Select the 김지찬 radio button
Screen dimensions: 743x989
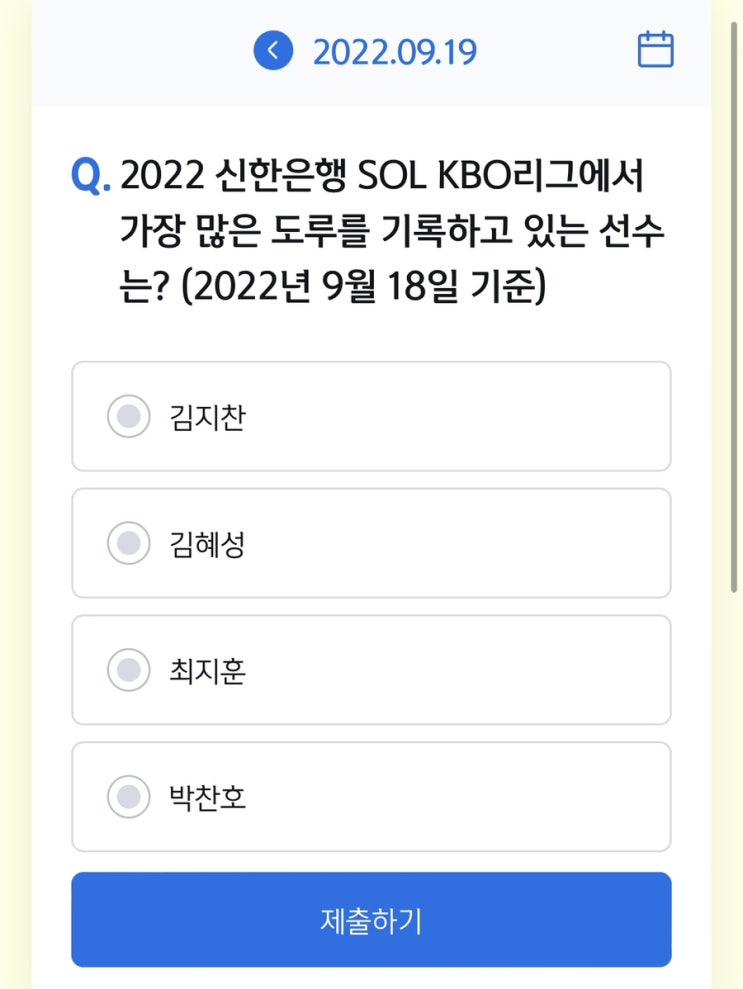[128, 416]
